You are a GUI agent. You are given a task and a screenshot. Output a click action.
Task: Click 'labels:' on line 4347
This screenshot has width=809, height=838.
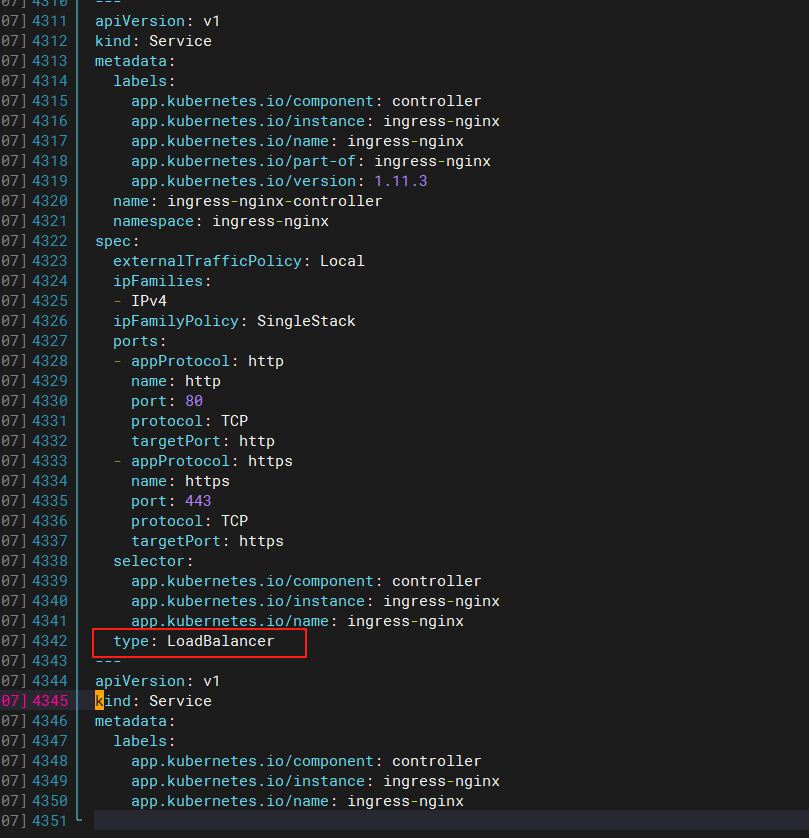coord(144,741)
